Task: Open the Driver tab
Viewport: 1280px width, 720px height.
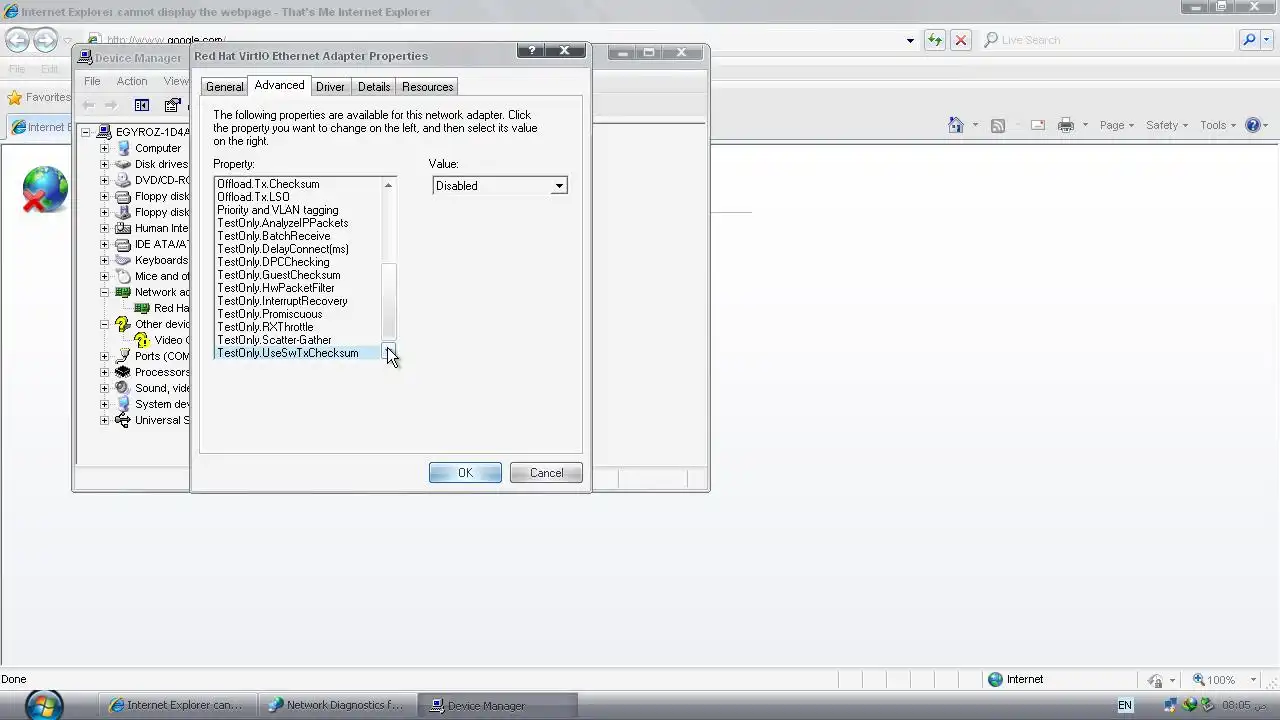Action: pos(330,87)
